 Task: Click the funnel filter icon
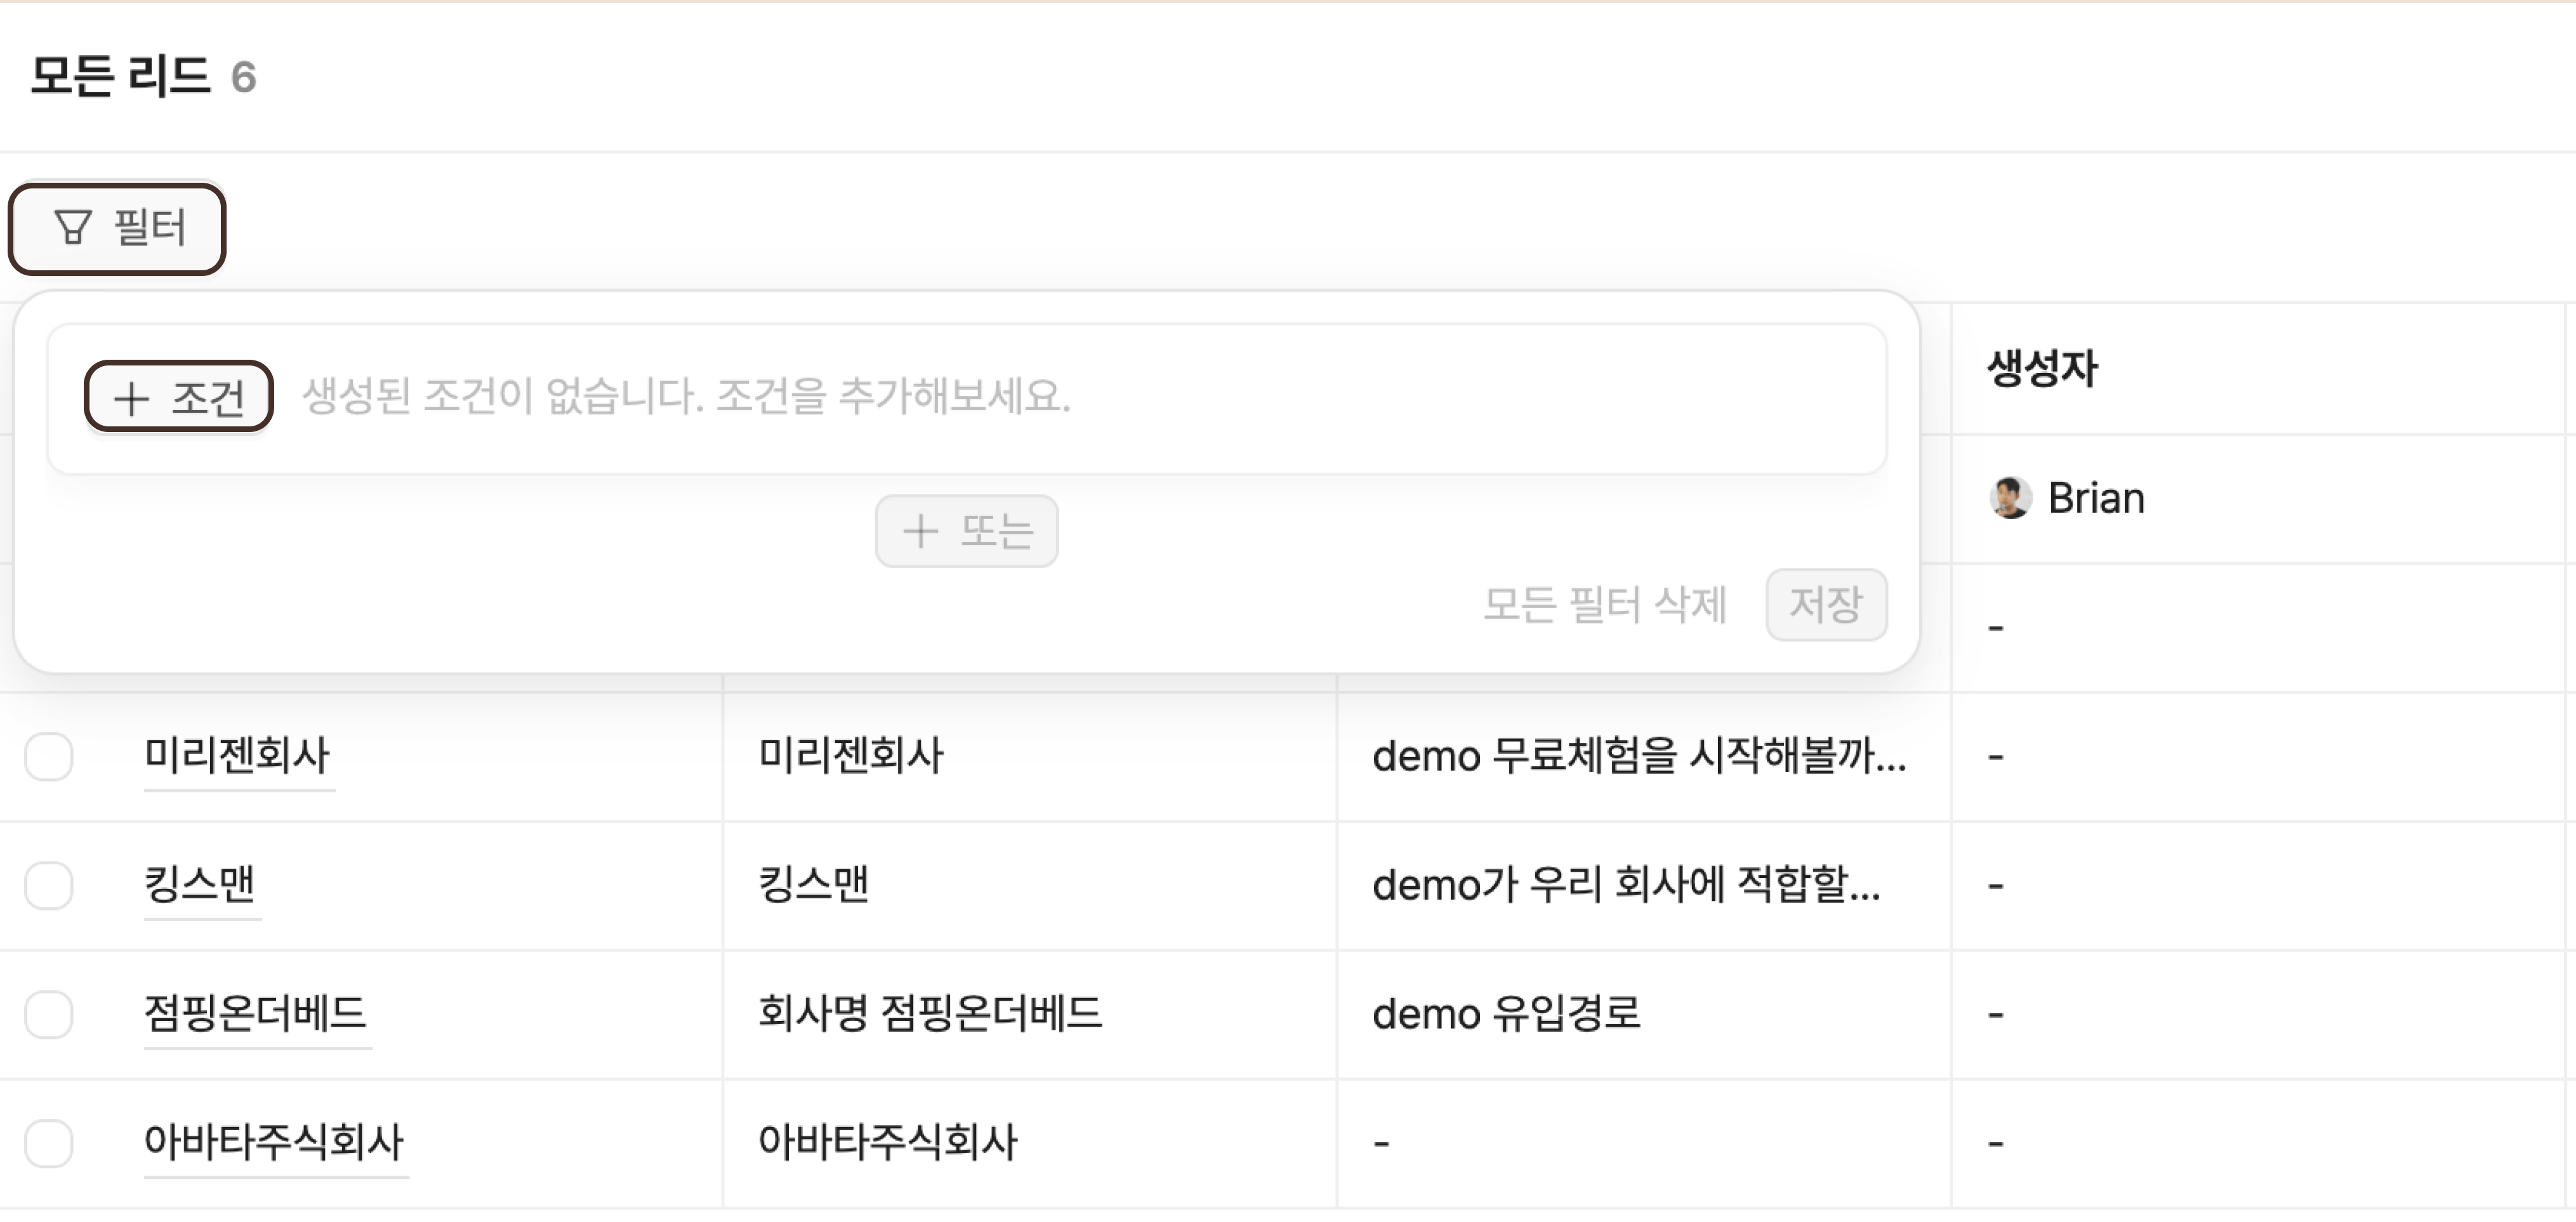coord(72,227)
